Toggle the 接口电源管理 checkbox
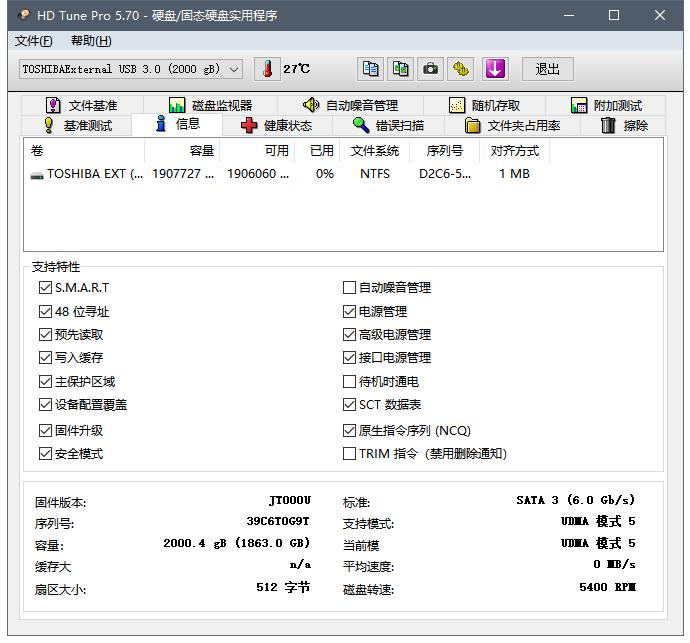Viewport: 690px width, 643px height. point(349,357)
